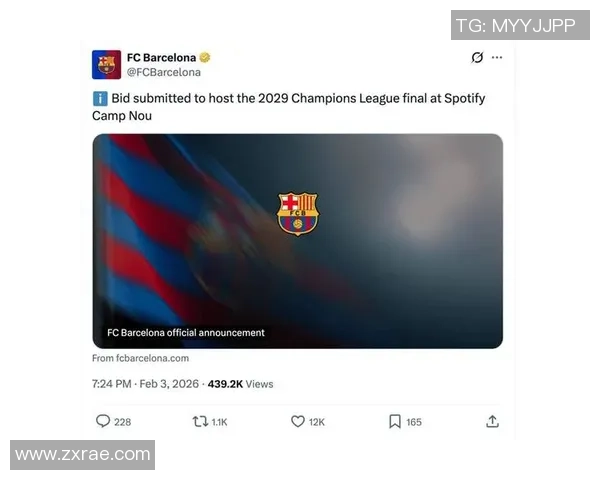
Task: Click the blue info emoji in tweet
Action: coord(100,99)
